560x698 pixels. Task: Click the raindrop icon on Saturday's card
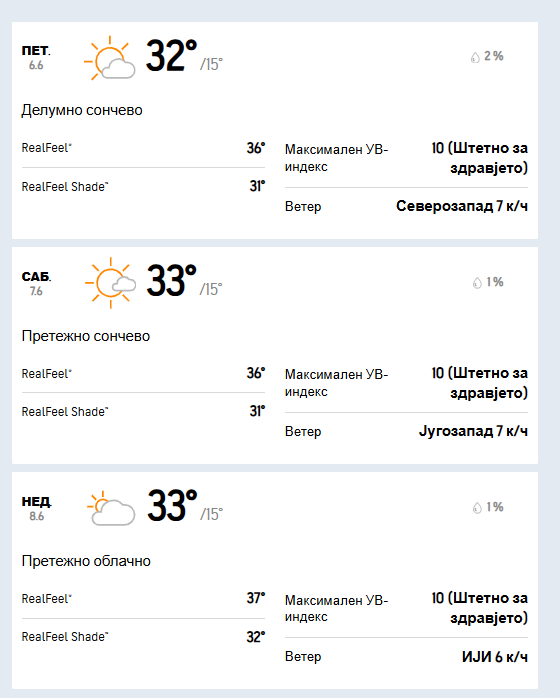[x=477, y=283]
